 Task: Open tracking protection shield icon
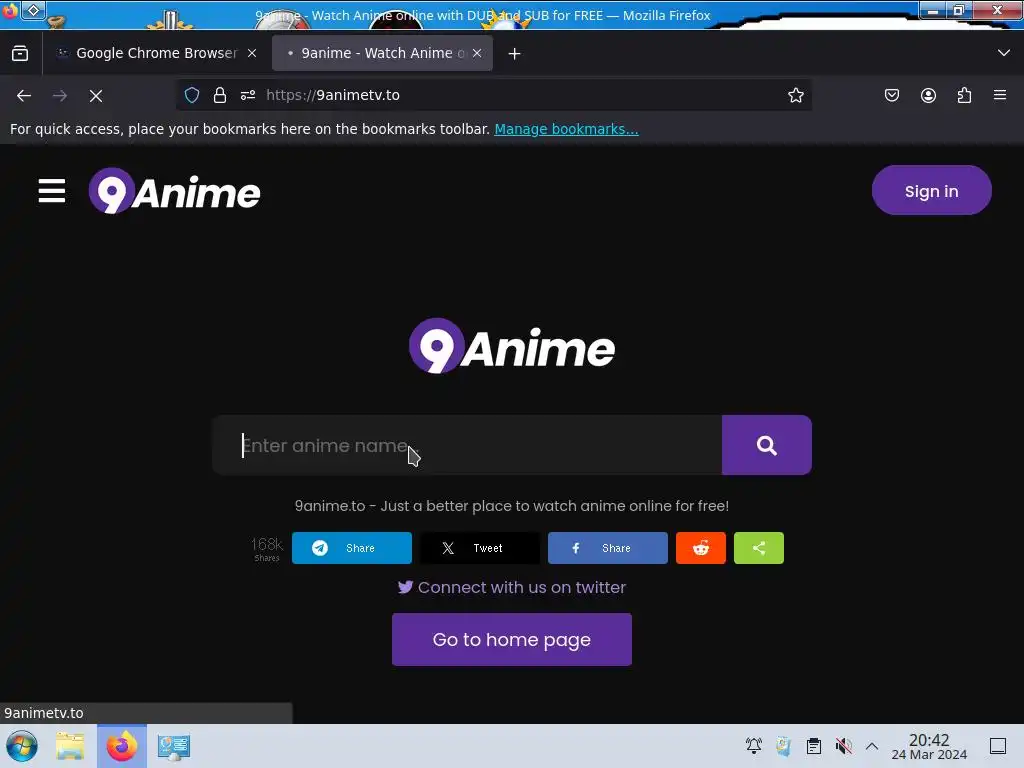[192, 95]
